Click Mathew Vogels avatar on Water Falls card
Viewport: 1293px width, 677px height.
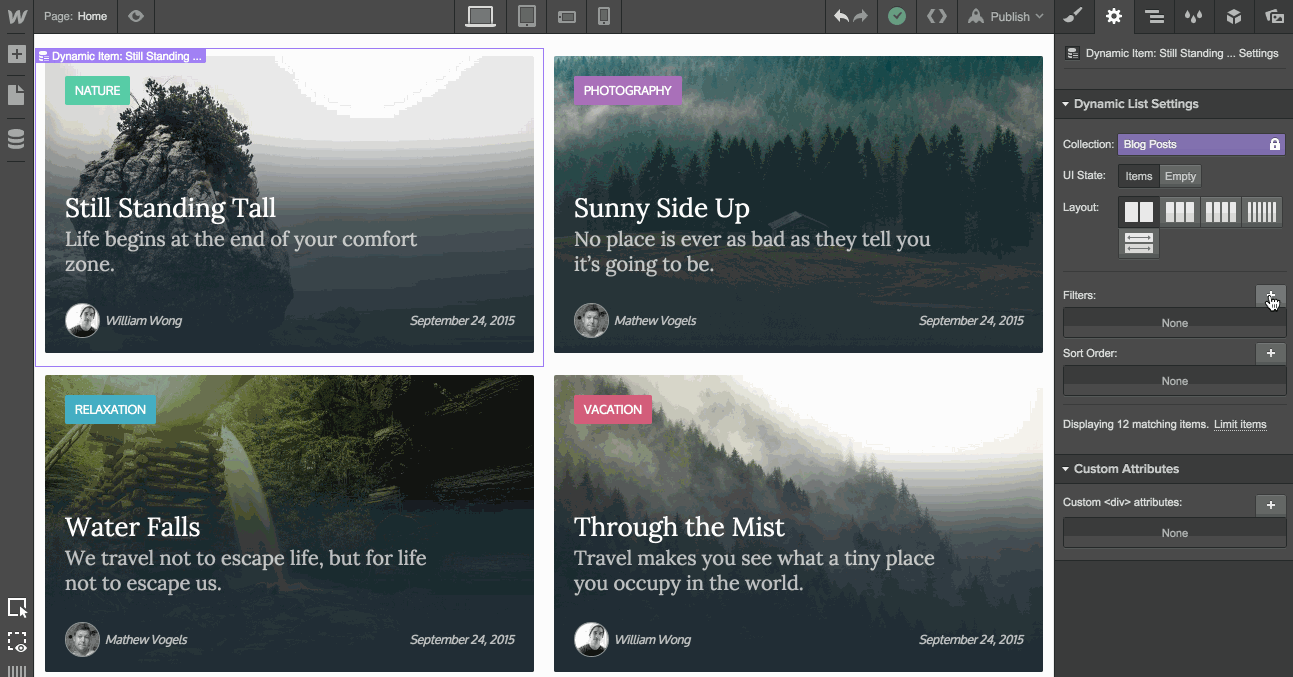[82, 639]
